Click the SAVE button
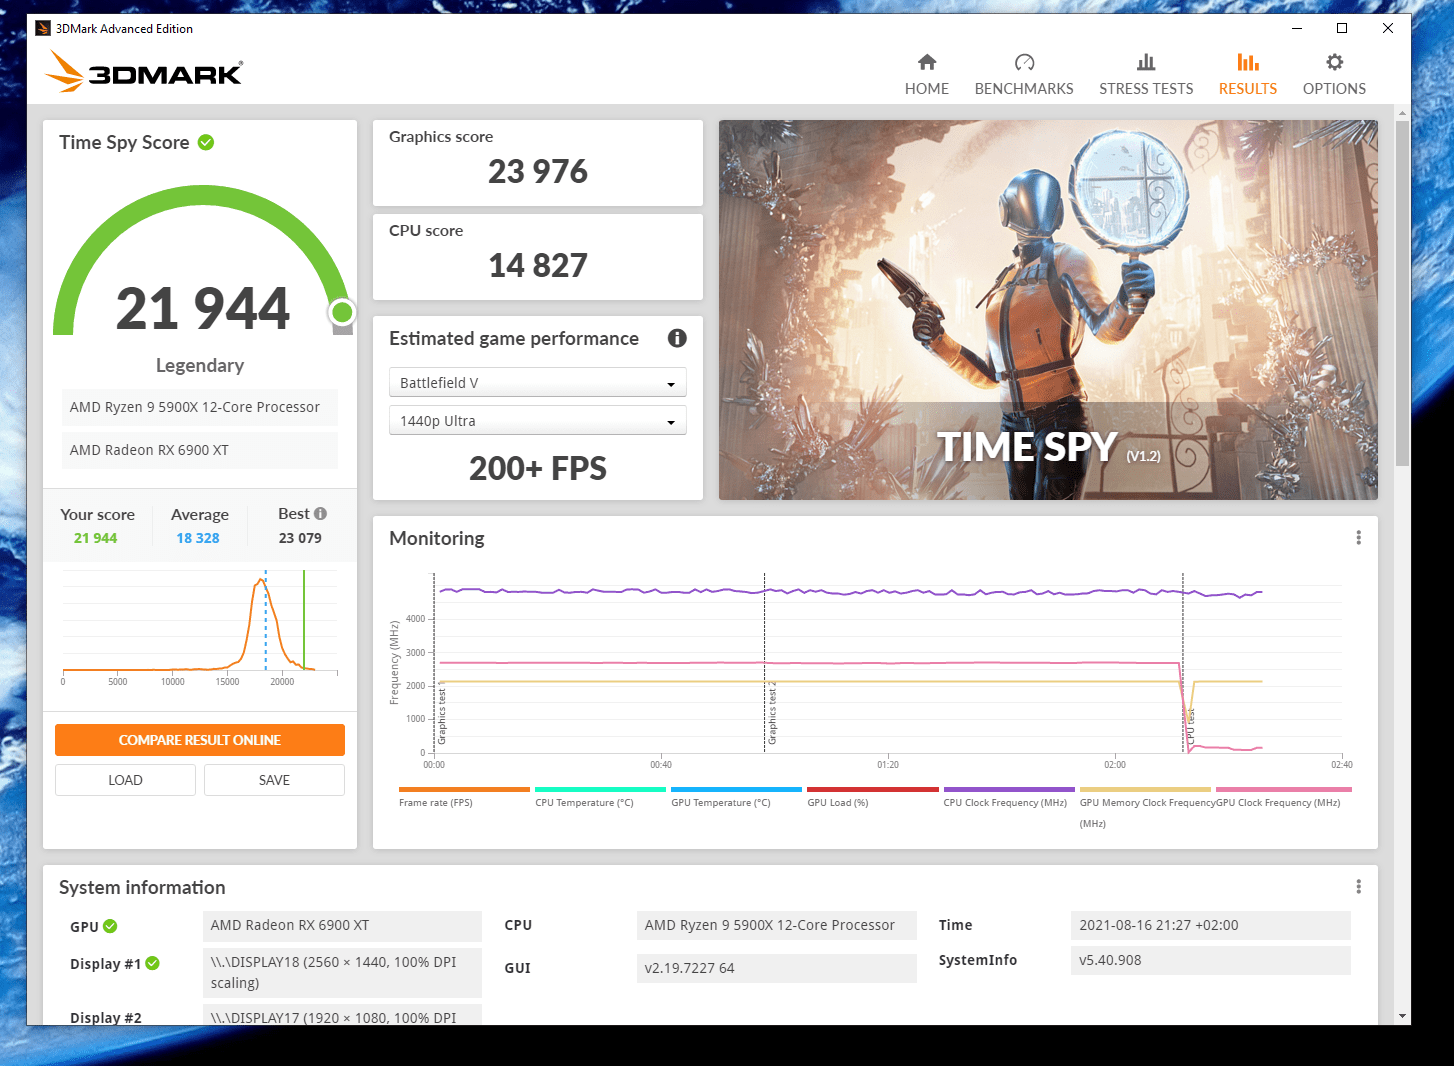The image size is (1454, 1066). (274, 780)
